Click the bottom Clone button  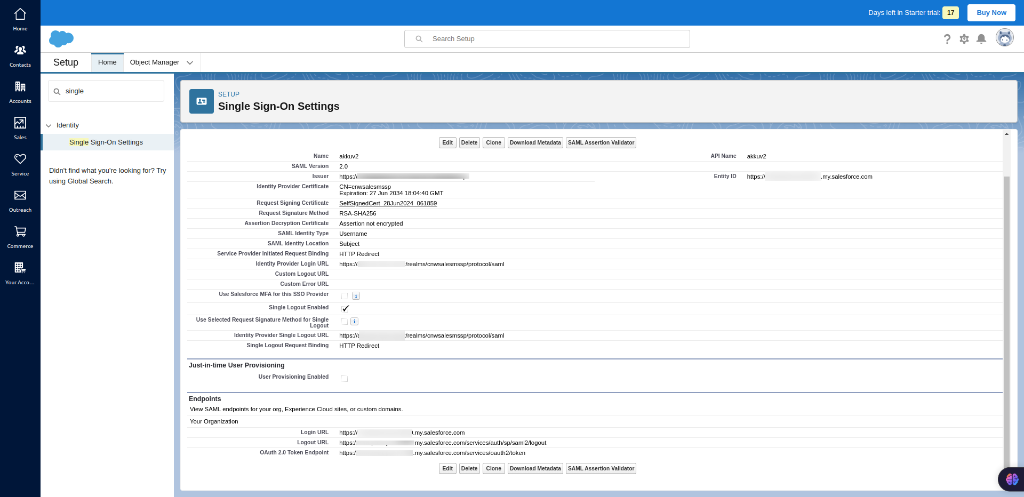pos(493,468)
